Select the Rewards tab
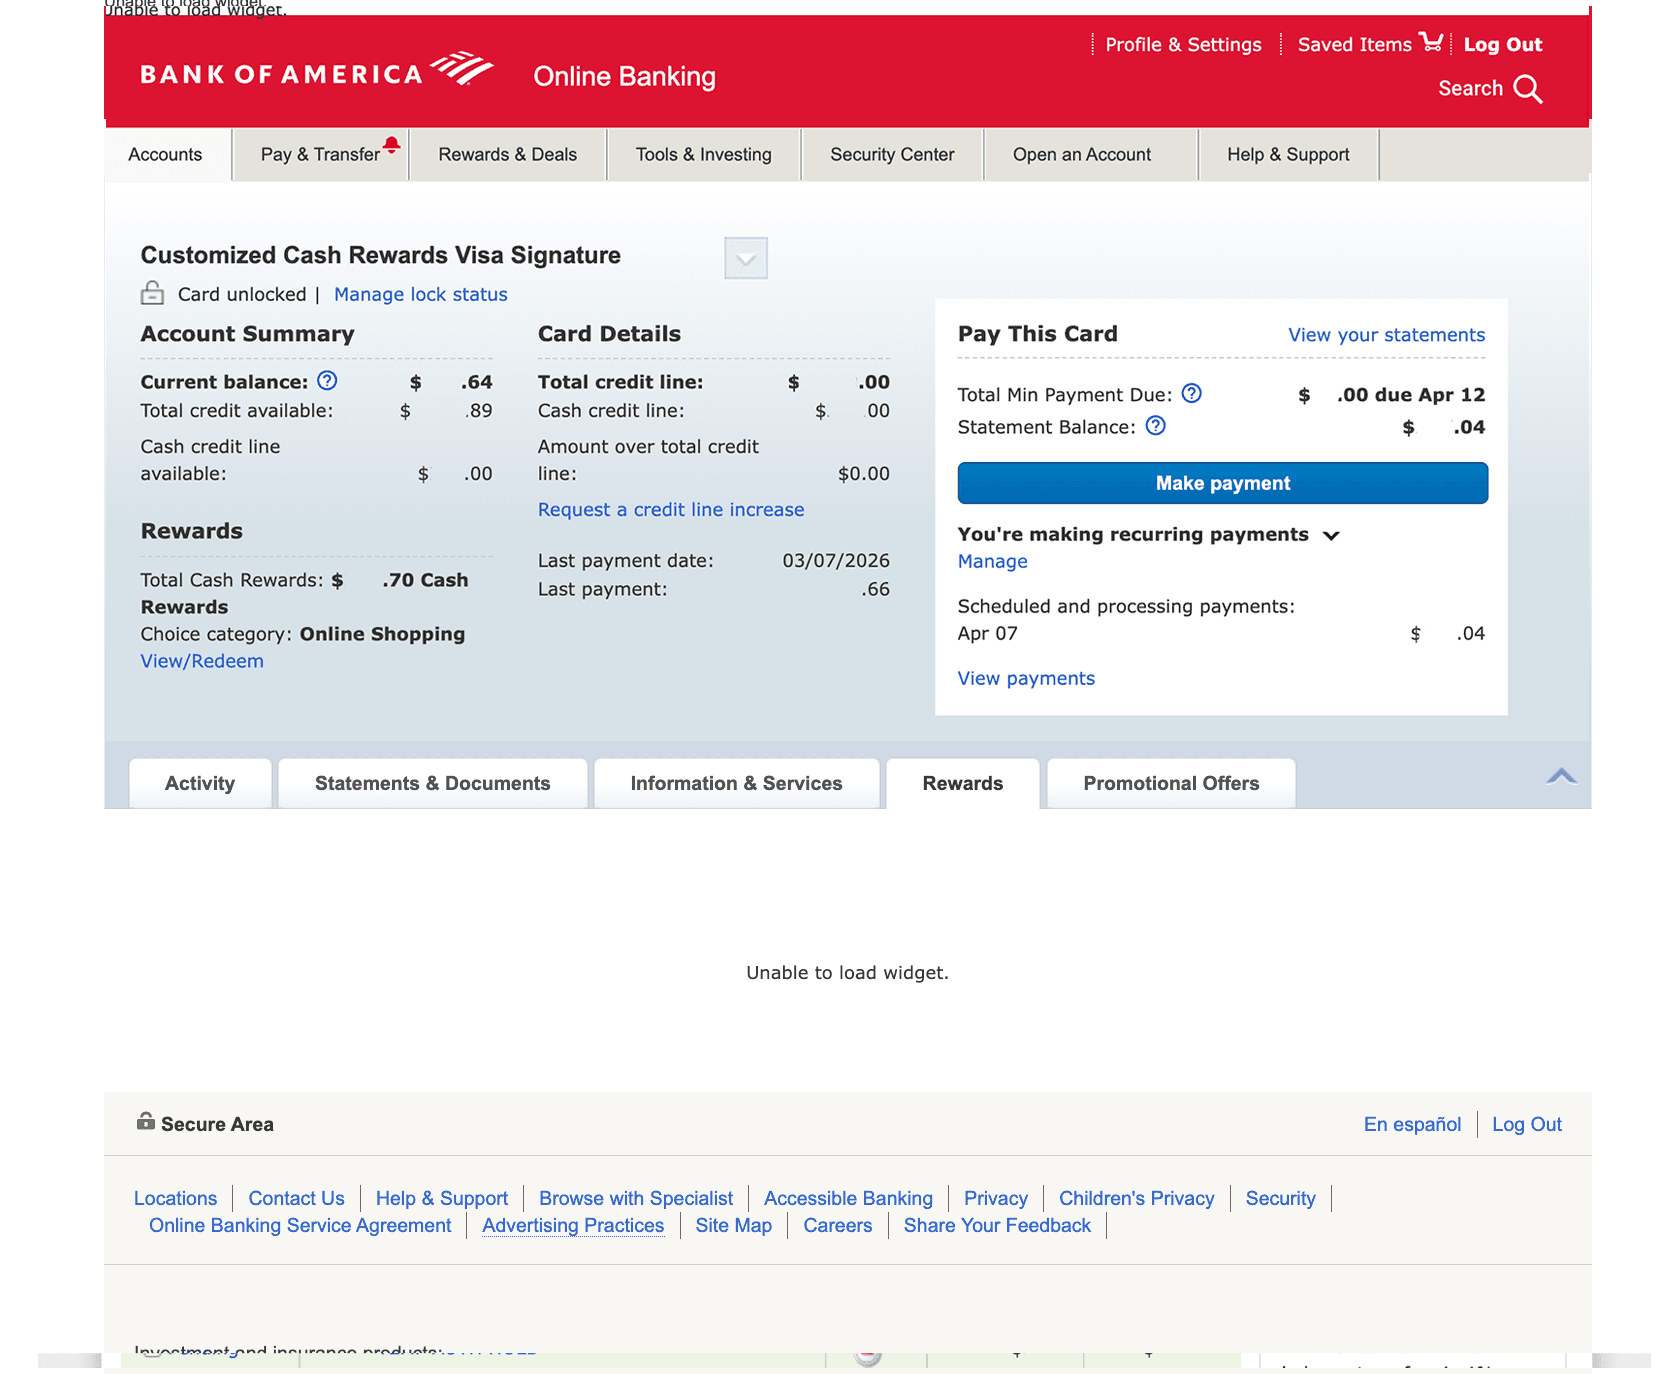The height and width of the screenshot is (1374, 1664). pyautogui.click(x=962, y=783)
